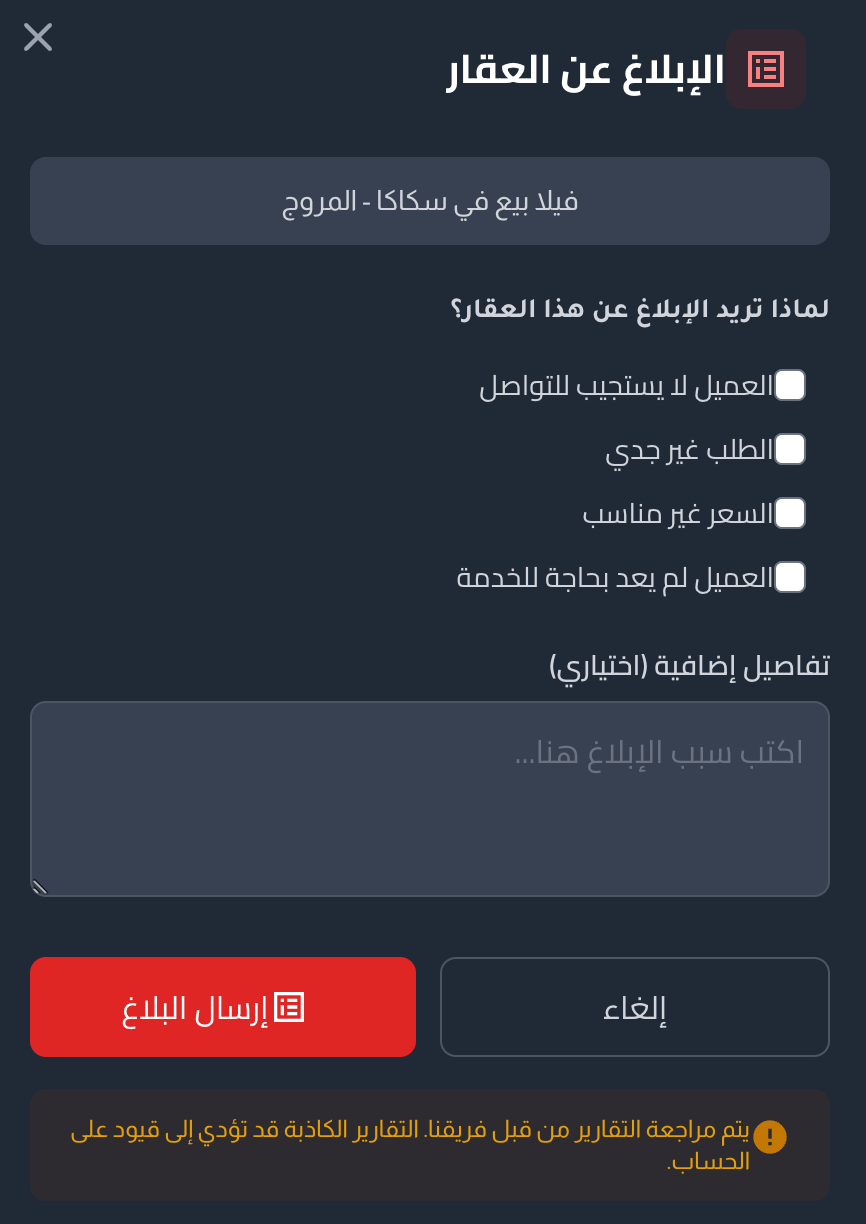
Task: Click the red submit button on the left
Action: click(222, 1007)
